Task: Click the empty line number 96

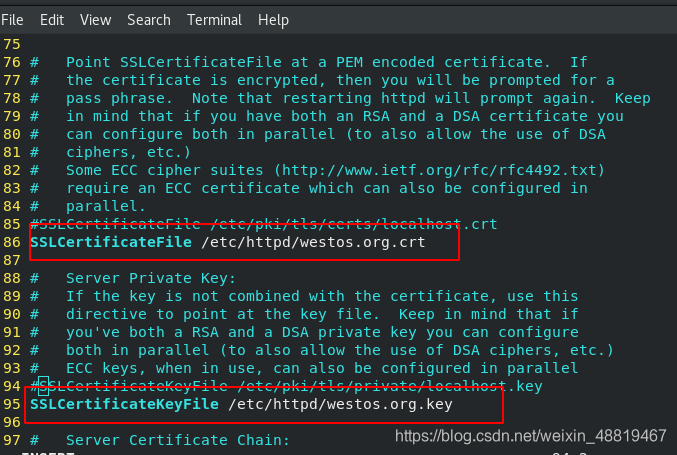Action: [12, 422]
